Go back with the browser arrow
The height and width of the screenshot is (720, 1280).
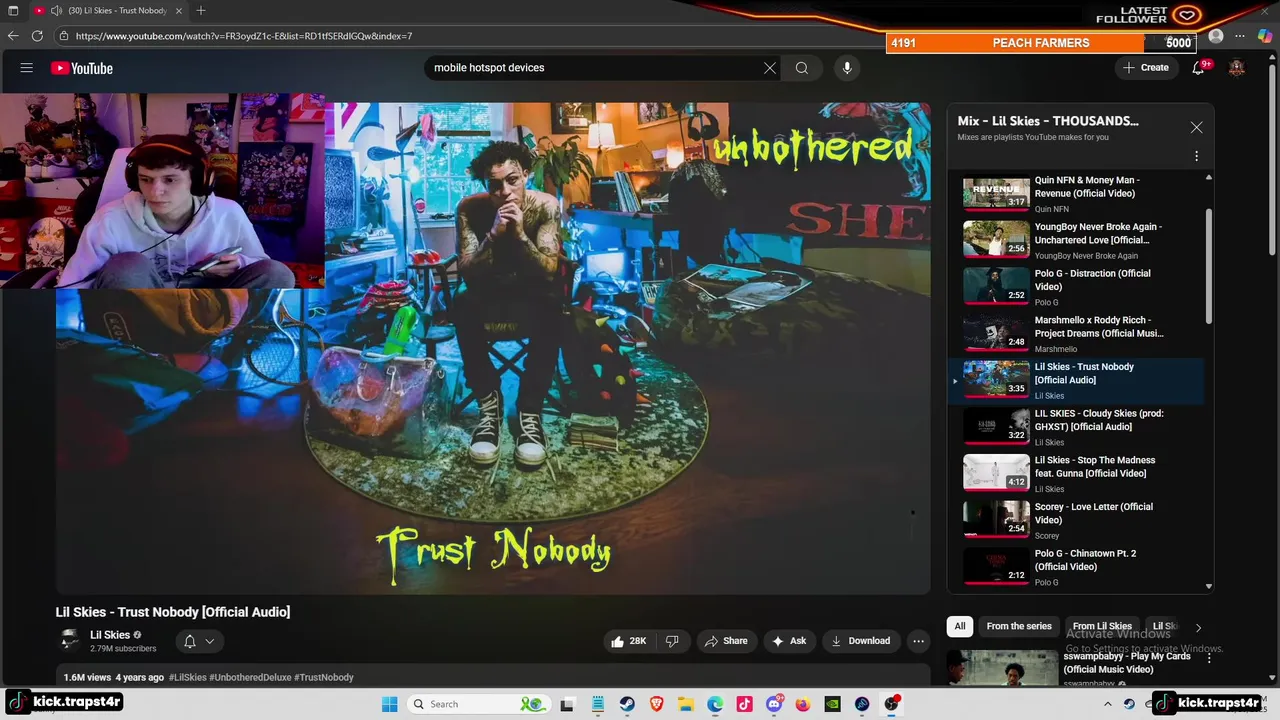click(13, 36)
